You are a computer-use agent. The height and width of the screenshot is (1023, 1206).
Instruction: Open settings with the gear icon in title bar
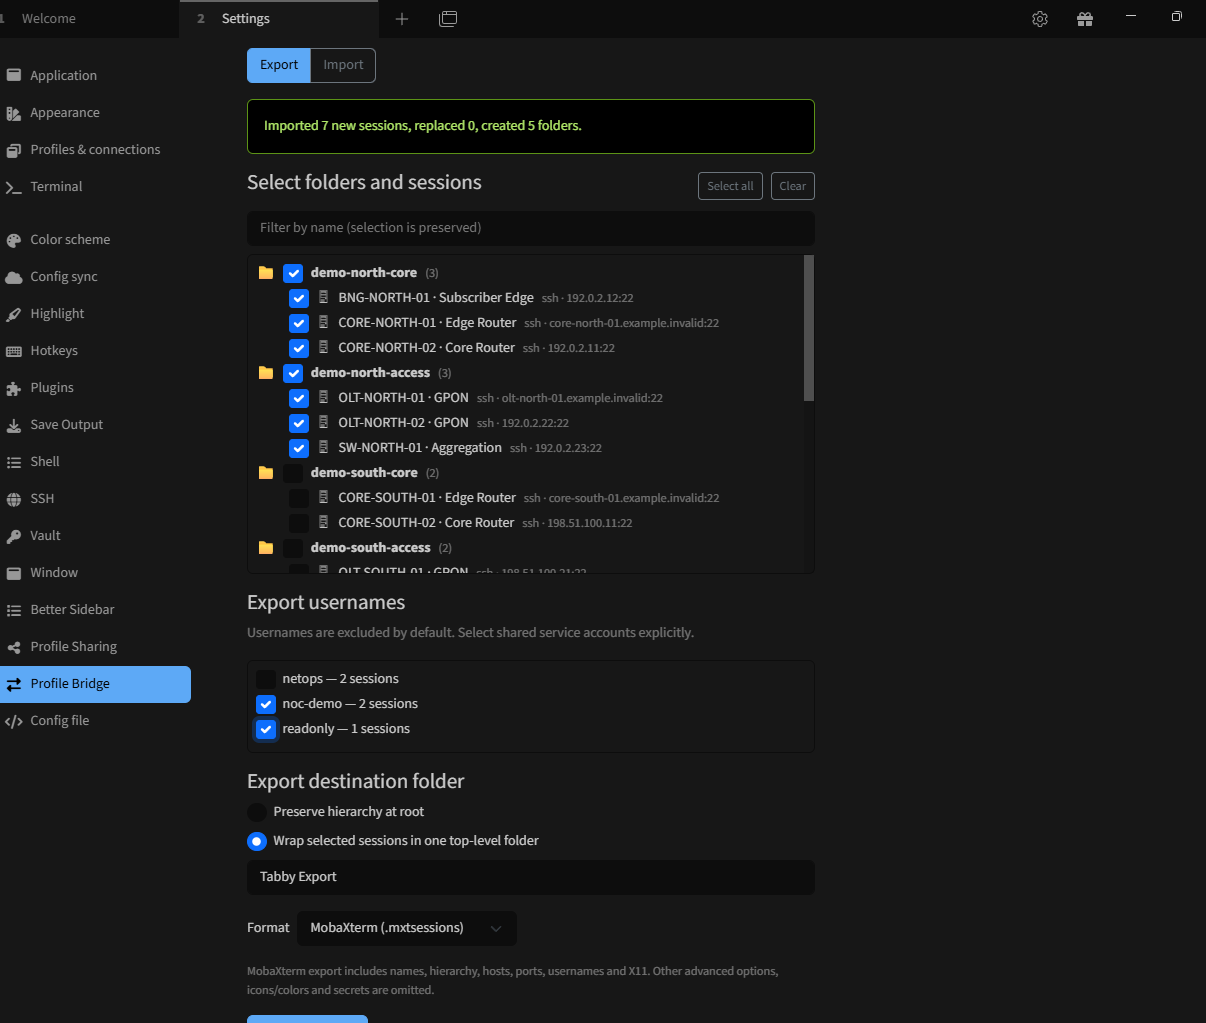(x=1040, y=19)
